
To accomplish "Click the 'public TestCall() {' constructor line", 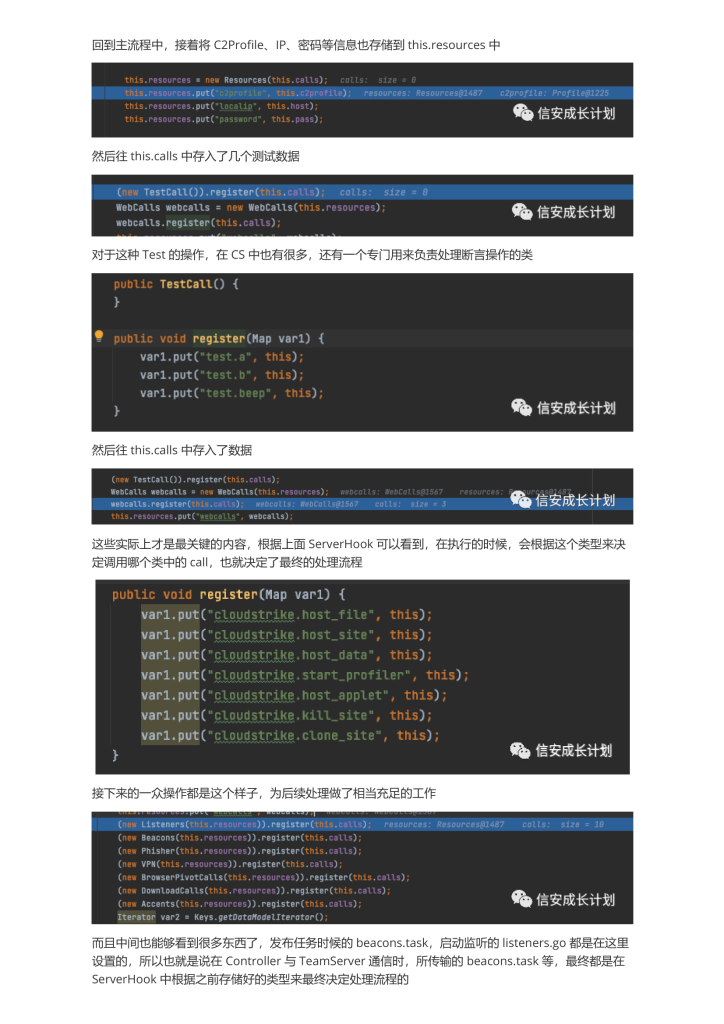I will (176, 284).
